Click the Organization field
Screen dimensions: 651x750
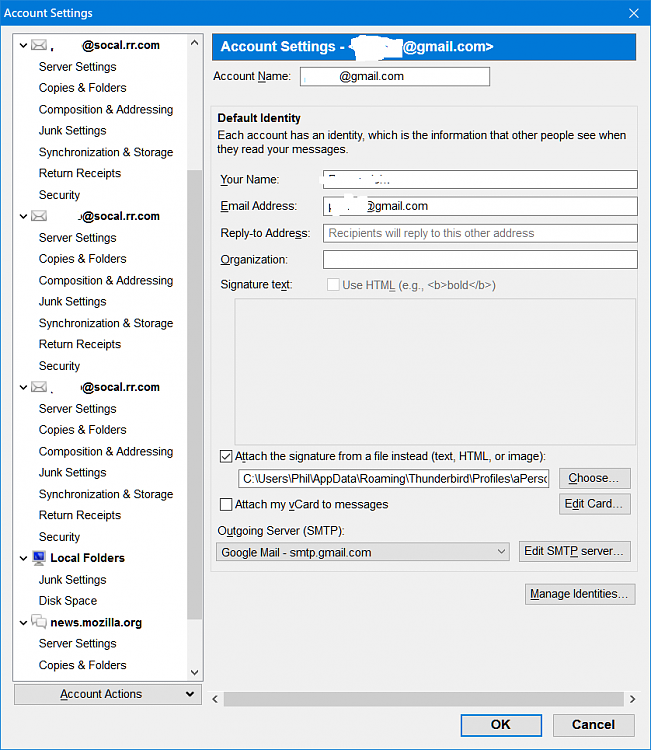tap(480, 260)
